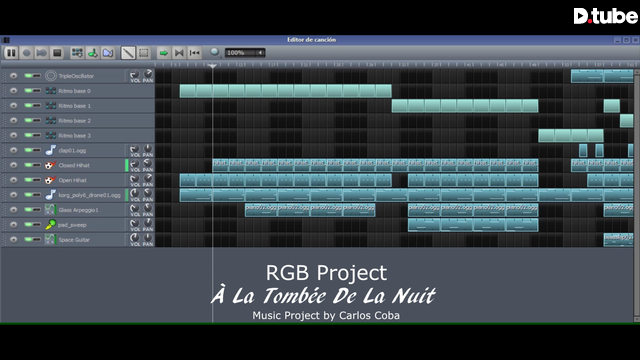Click the playhead marker on the timeline ruler
Screen dimensions: 640x360
point(212,65)
